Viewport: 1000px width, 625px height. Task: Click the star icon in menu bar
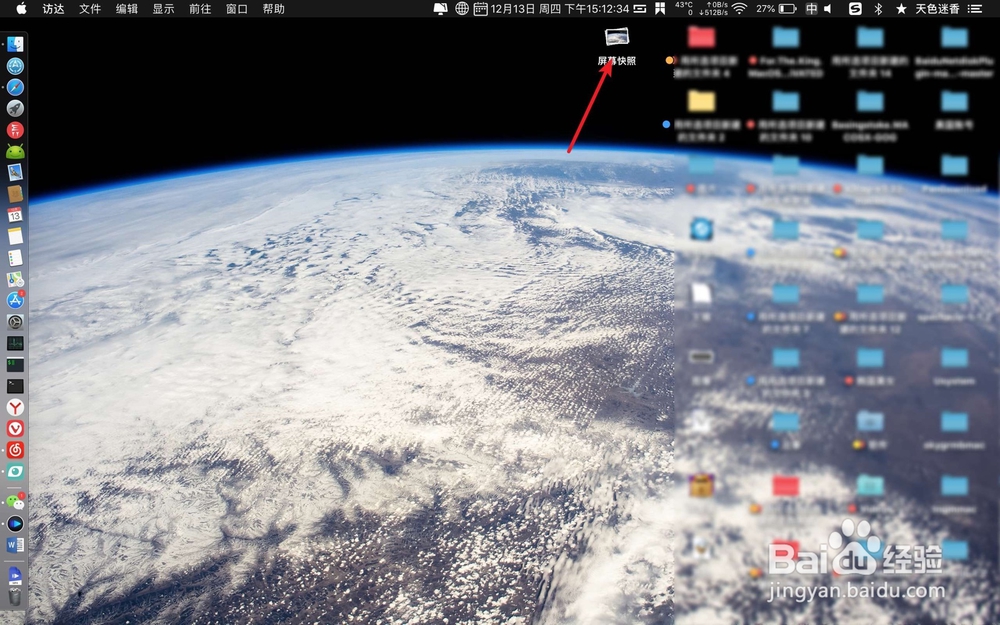coord(901,9)
